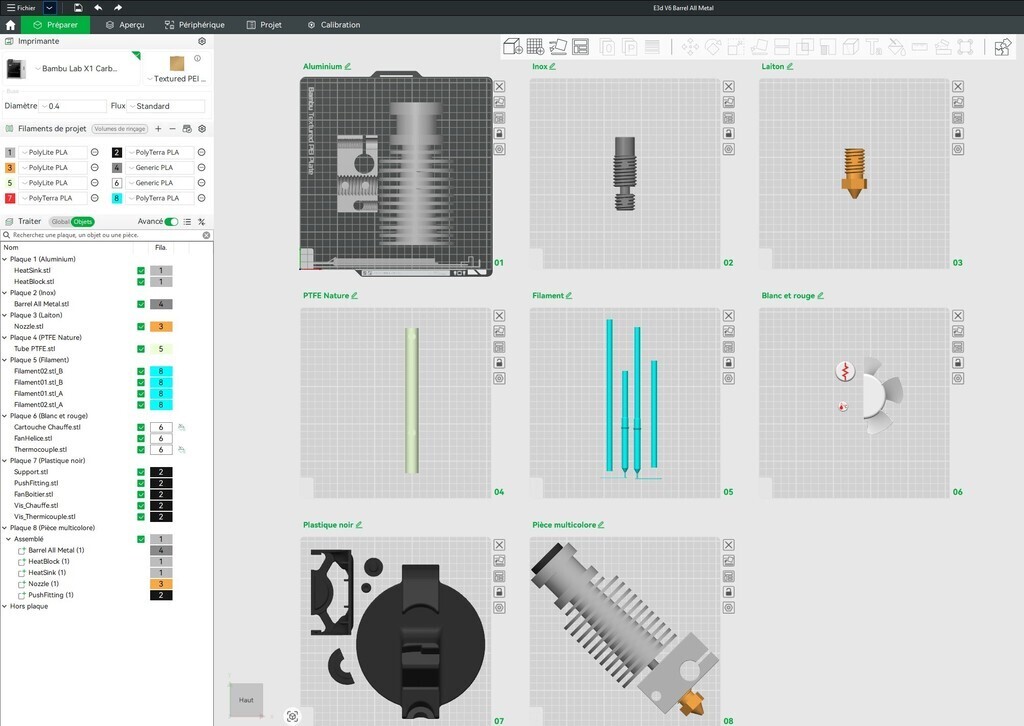Viewport: 1024px width, 726px height.
Task: Click the lock icon beside Inox plate
Action: (x=729, y=133)
